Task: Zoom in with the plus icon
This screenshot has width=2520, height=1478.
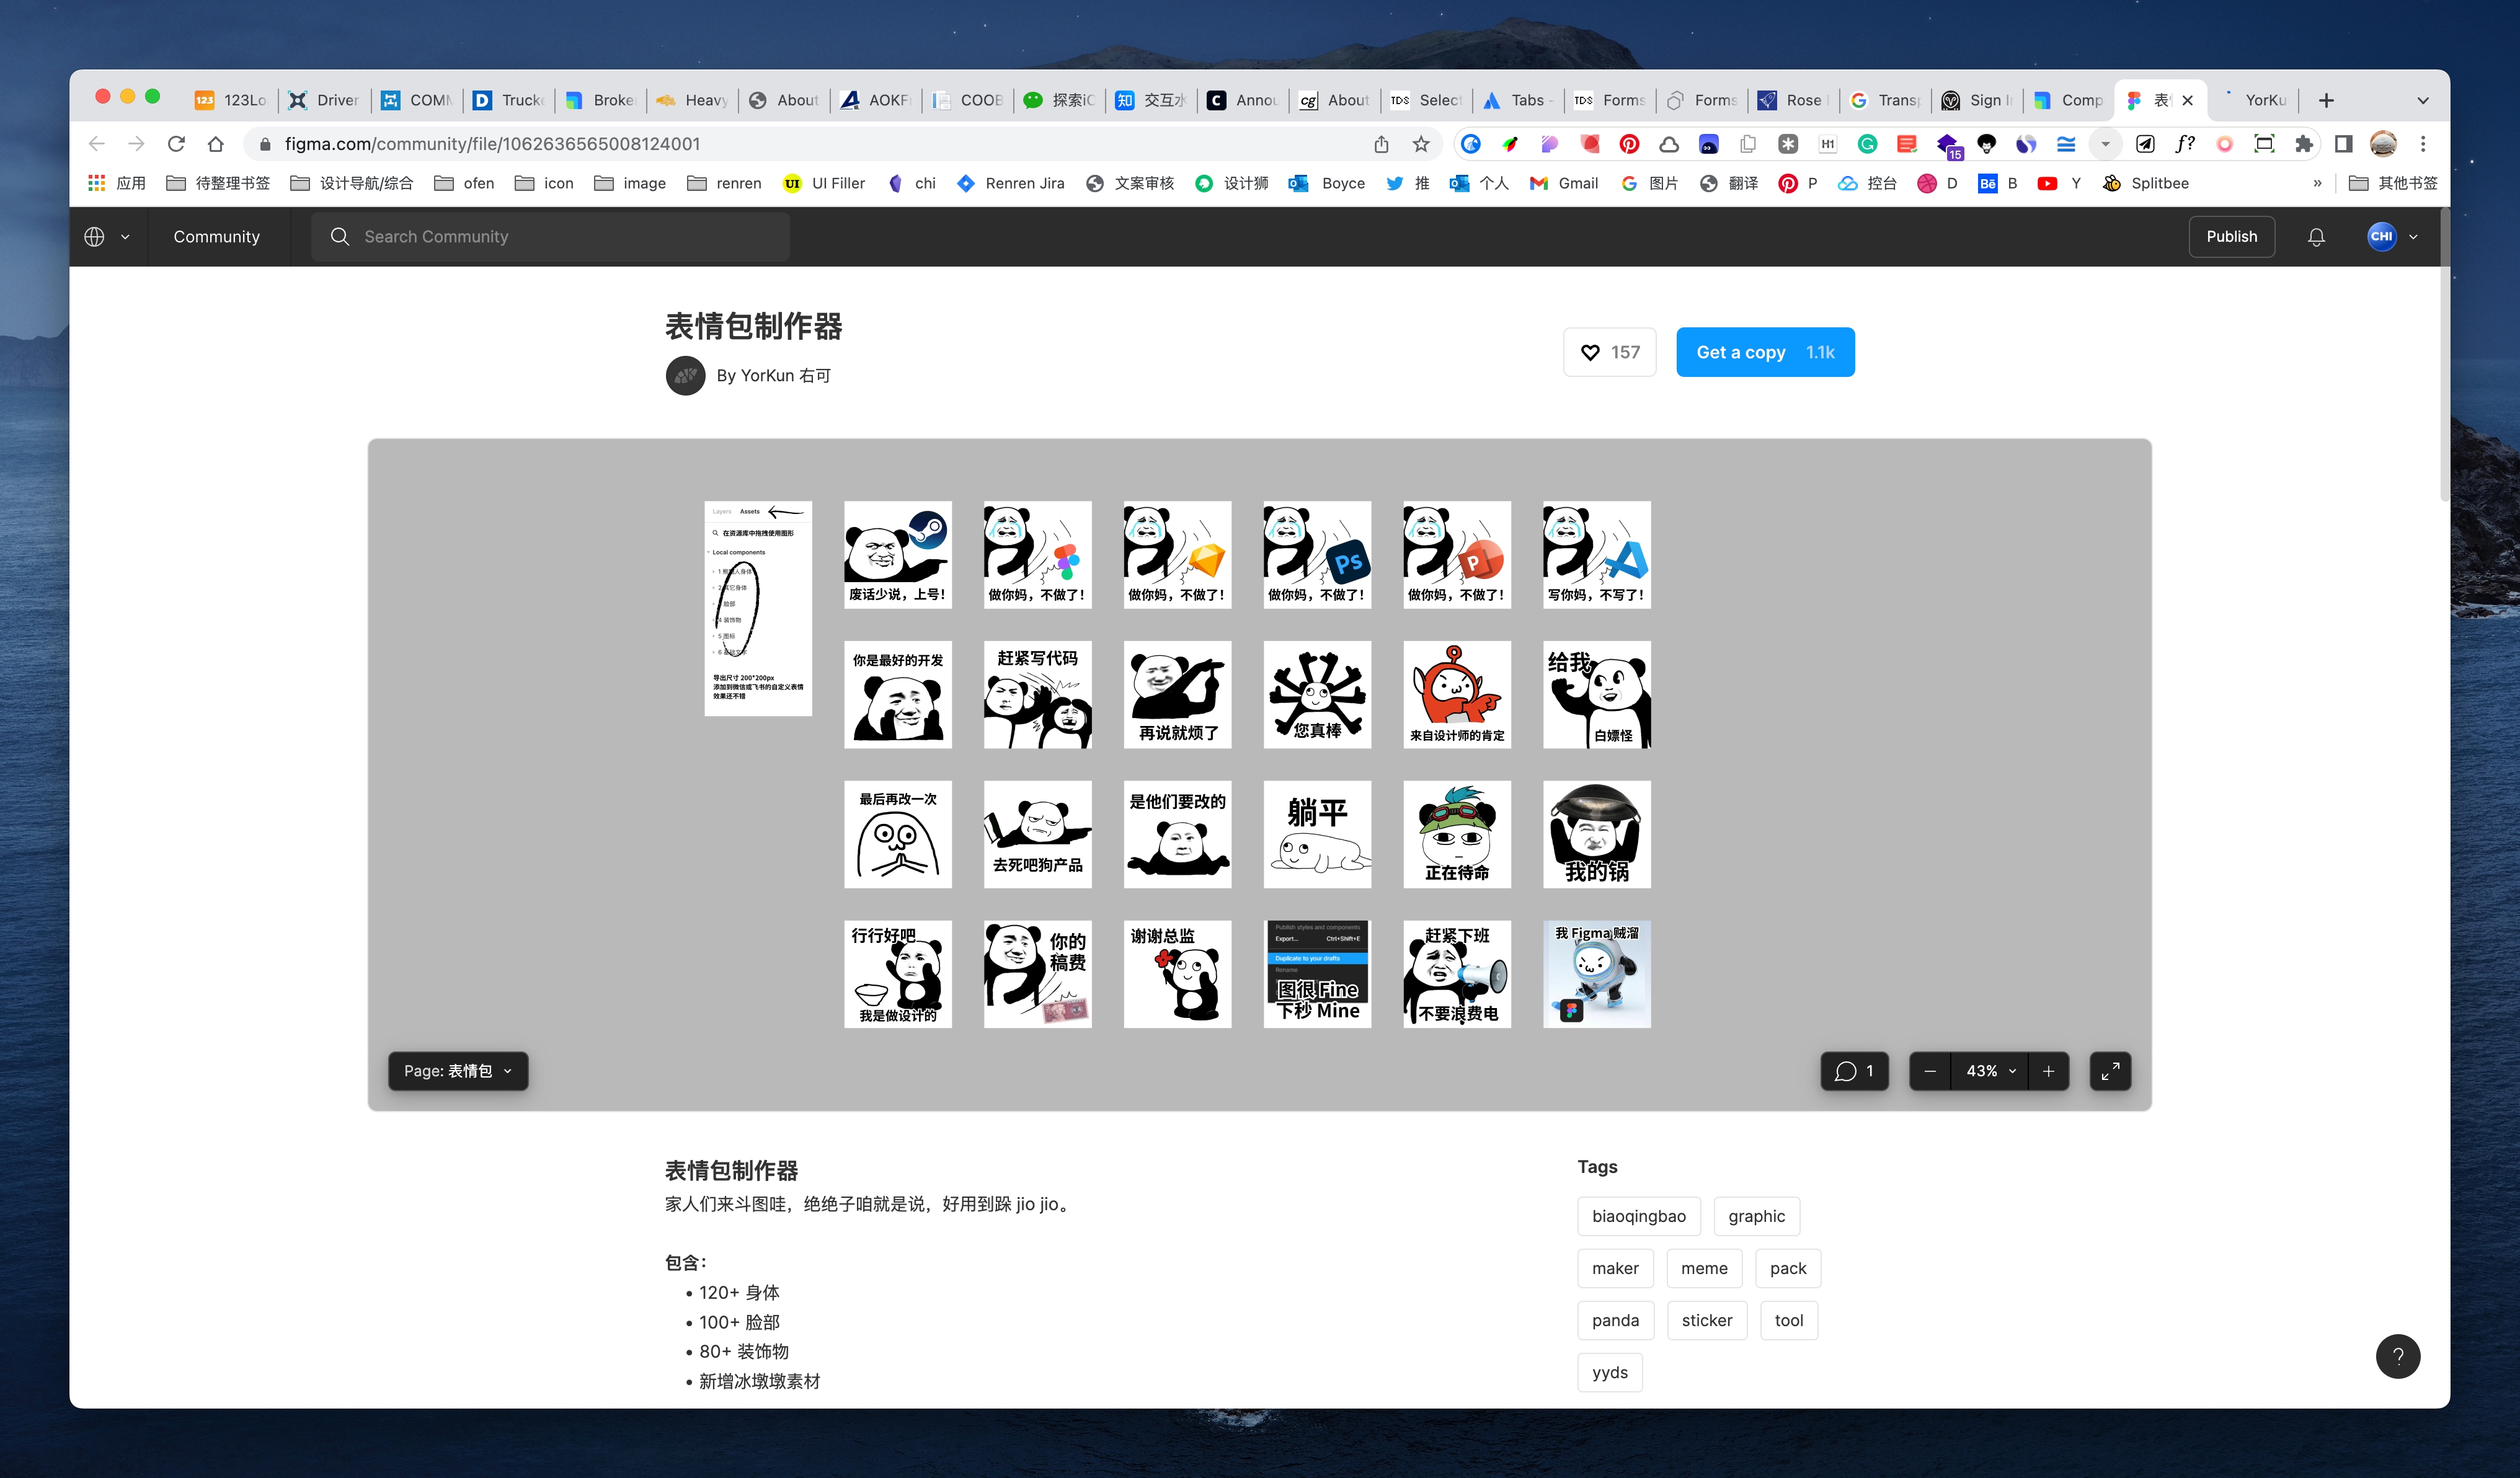Action: coord(2048,1071)
